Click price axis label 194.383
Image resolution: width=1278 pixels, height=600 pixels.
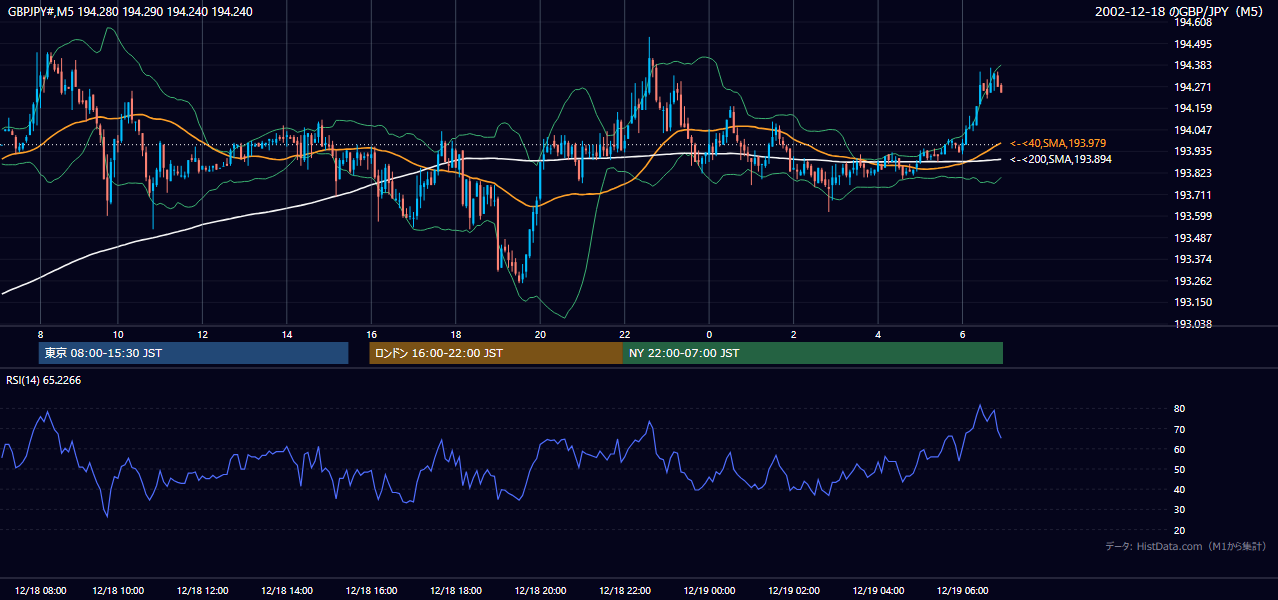[x=1193, y=65]
